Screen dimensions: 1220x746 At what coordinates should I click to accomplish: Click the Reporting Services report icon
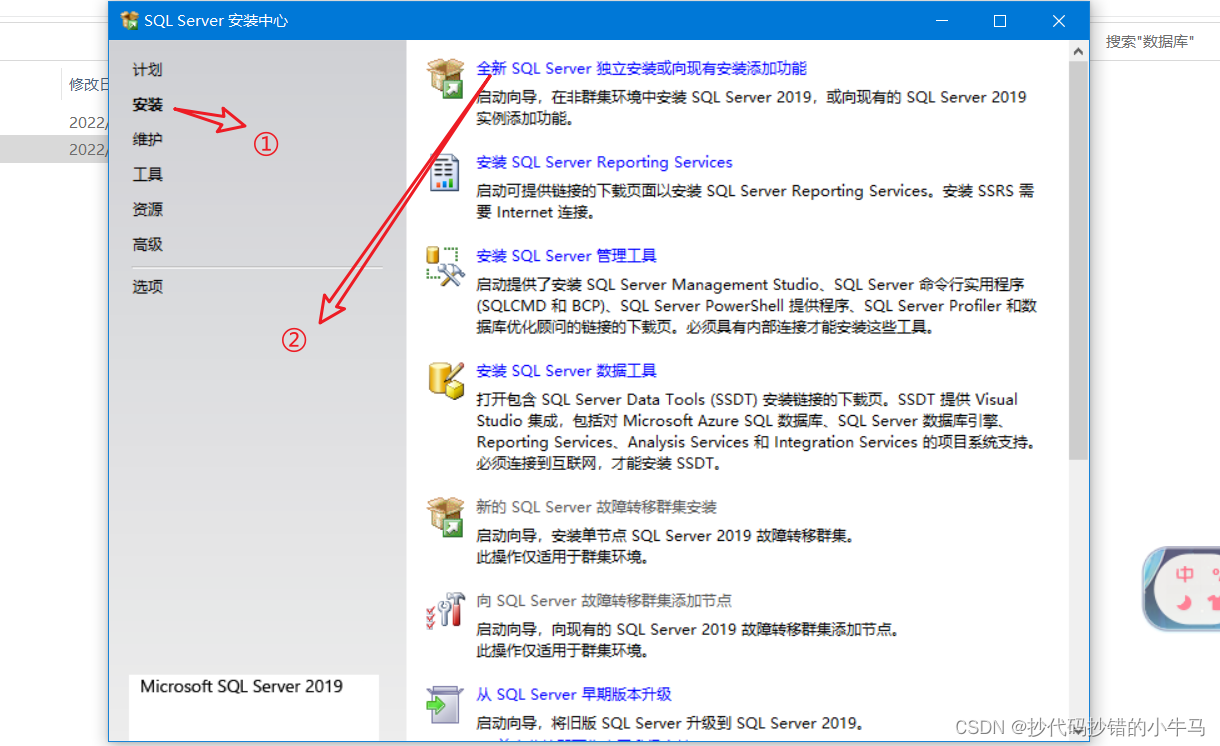pyautogui.click(x=445, y=171)
